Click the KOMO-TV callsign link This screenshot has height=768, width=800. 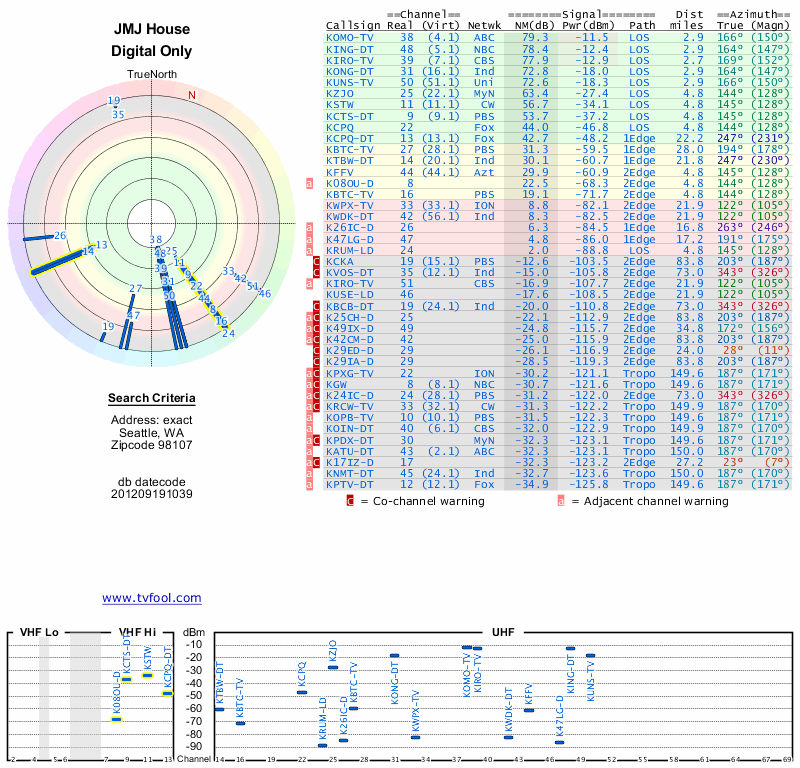click(x=349, y=38)
